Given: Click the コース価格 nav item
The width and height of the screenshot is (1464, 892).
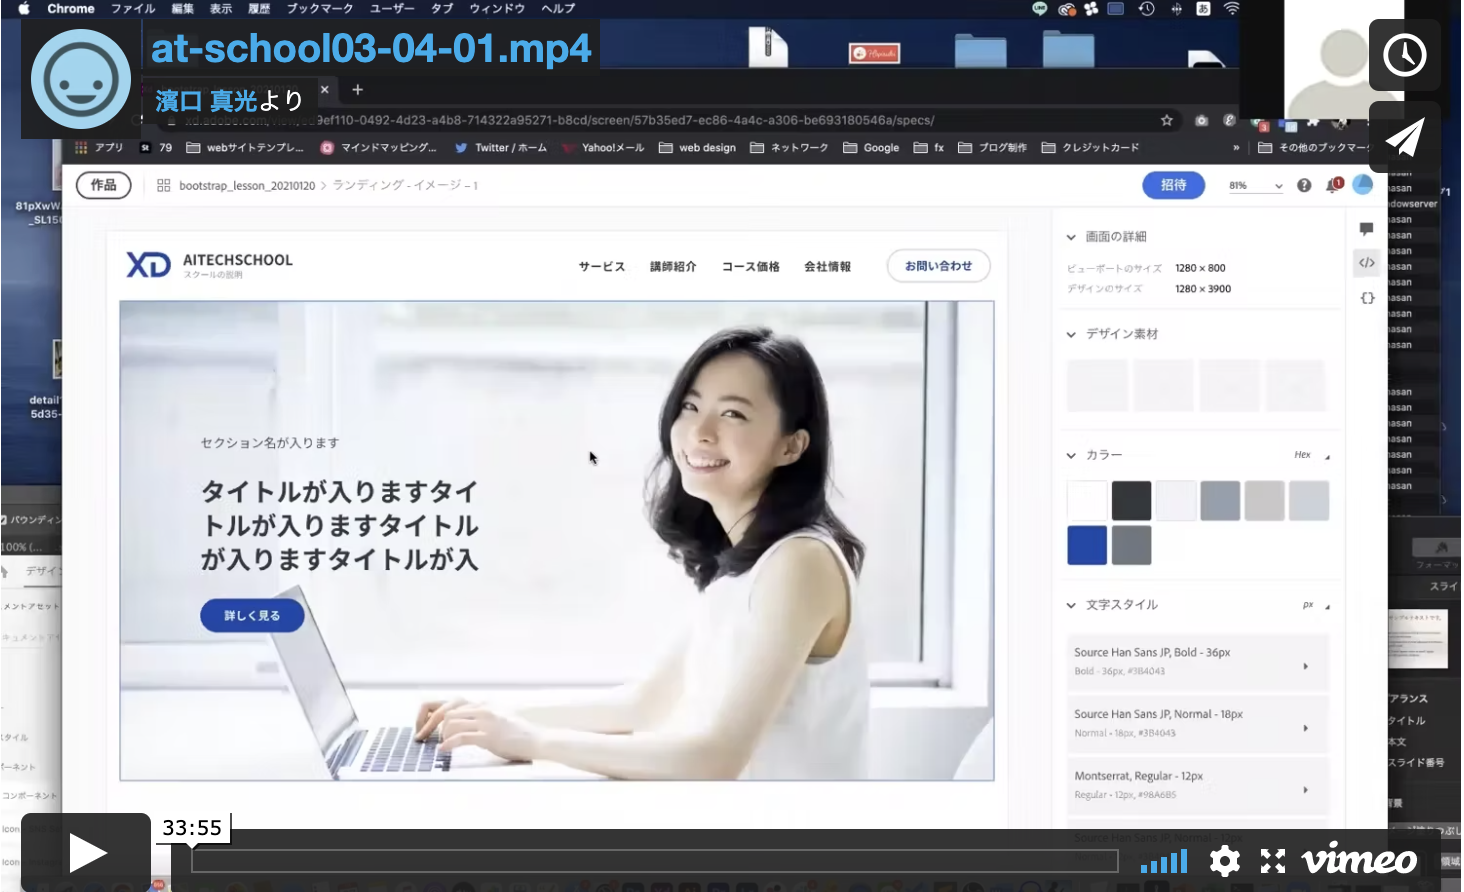Looking at the screenshot, I should tap(750, 267).
